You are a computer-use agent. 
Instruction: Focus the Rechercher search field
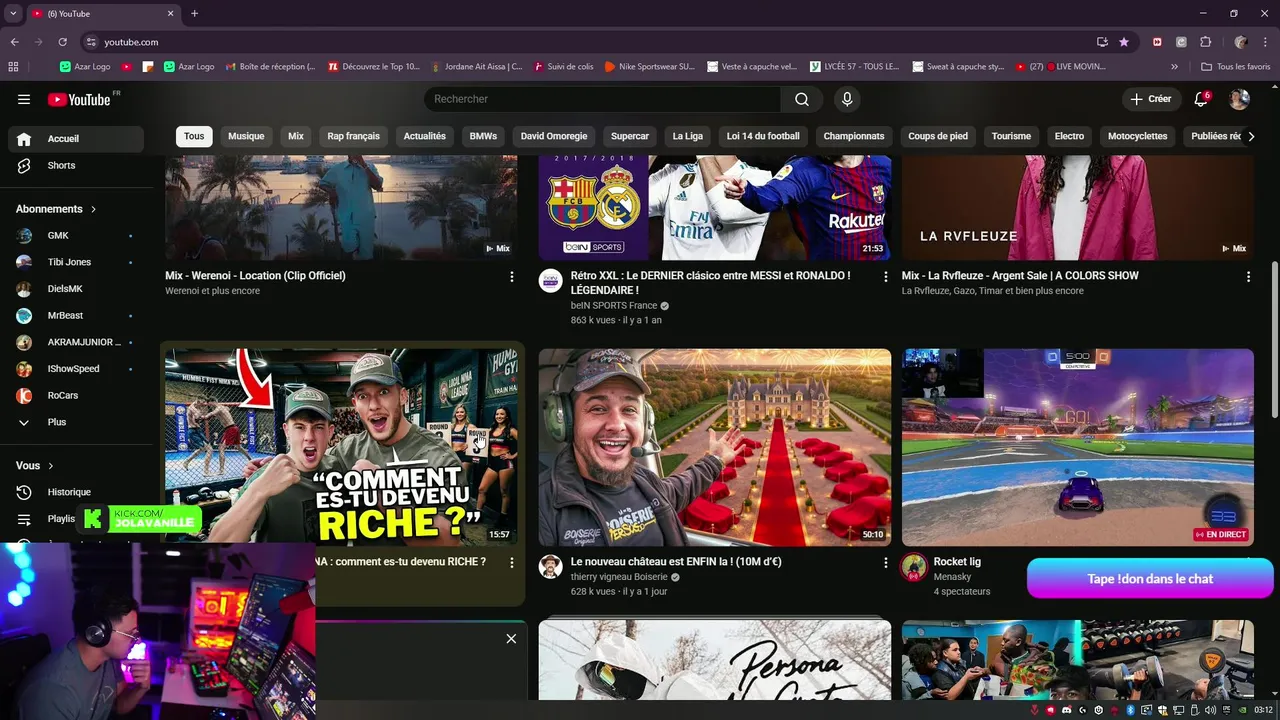[602, 99]
